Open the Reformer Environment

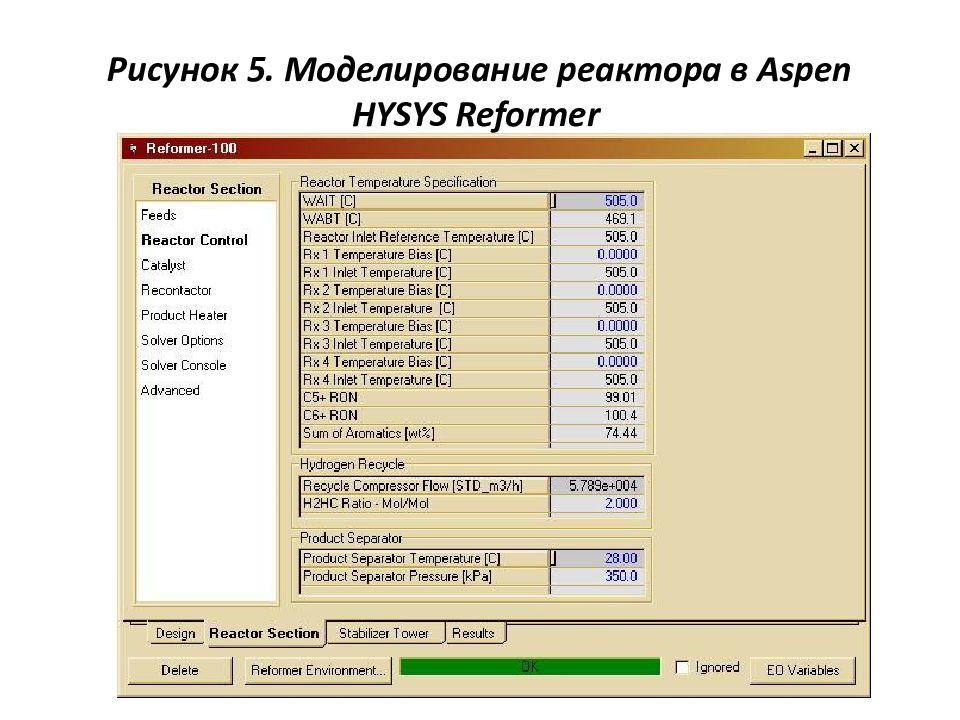(x=318, y=670)
